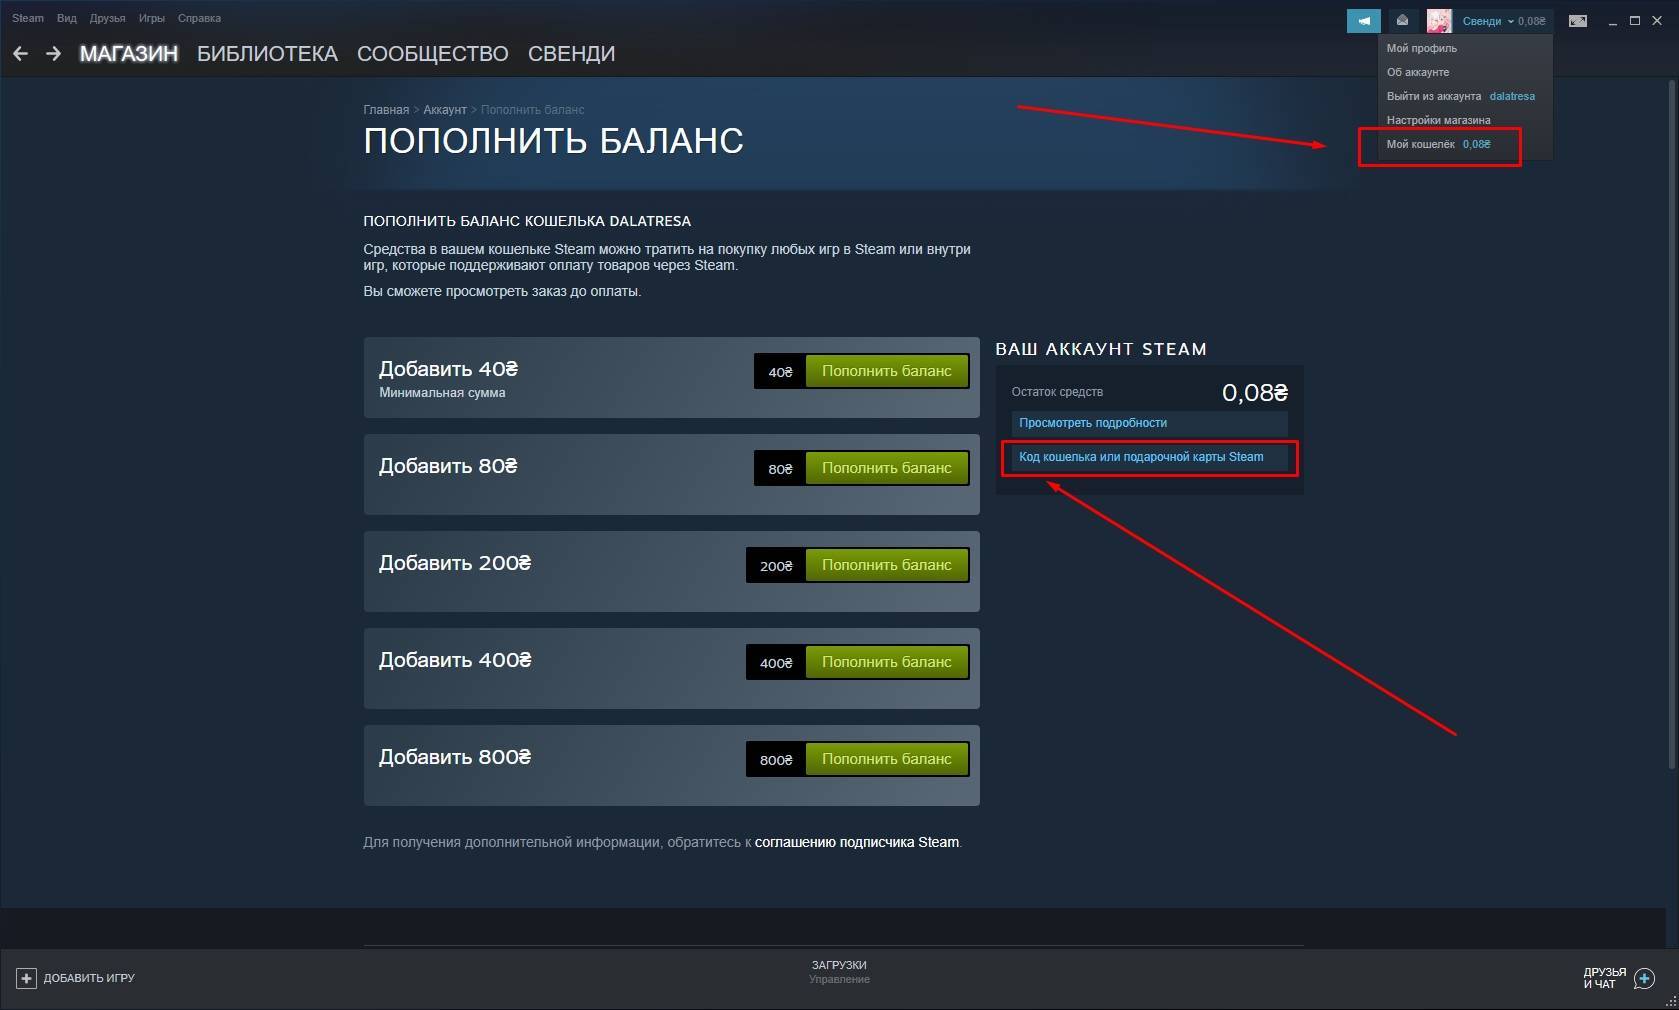
Task: Click the Add Game plus icon
Action: point(26,978)
